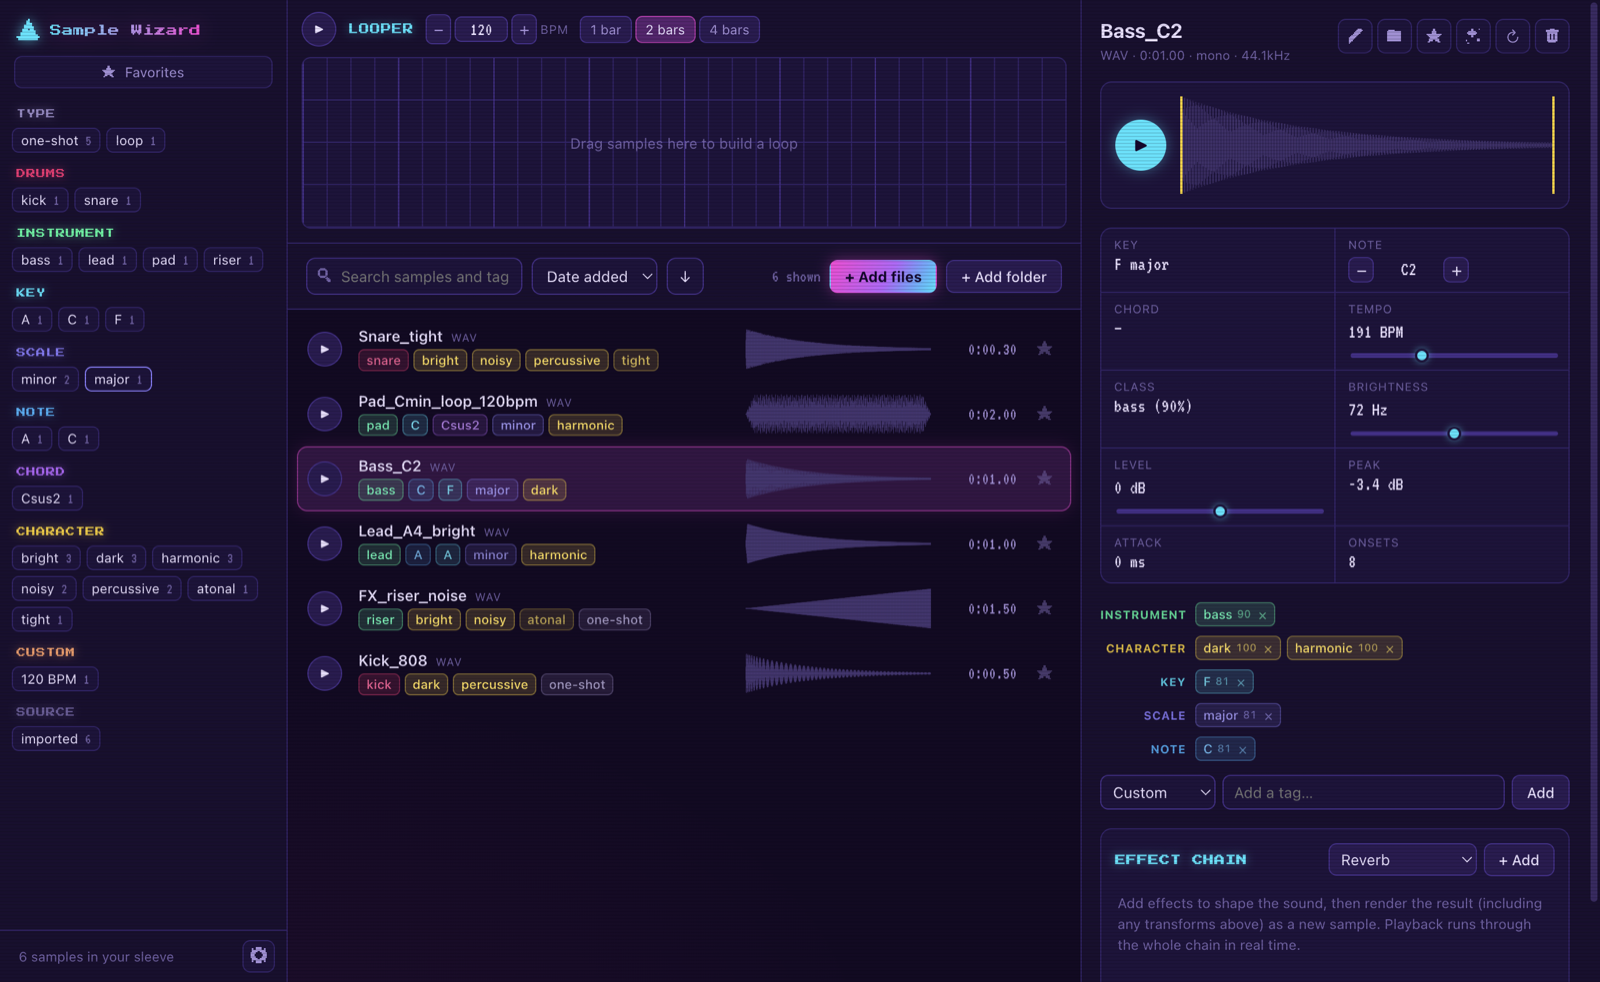Star the Pad_Cmin_loop_120bpm sample
1600x982 pixels.
point(1044,414)
